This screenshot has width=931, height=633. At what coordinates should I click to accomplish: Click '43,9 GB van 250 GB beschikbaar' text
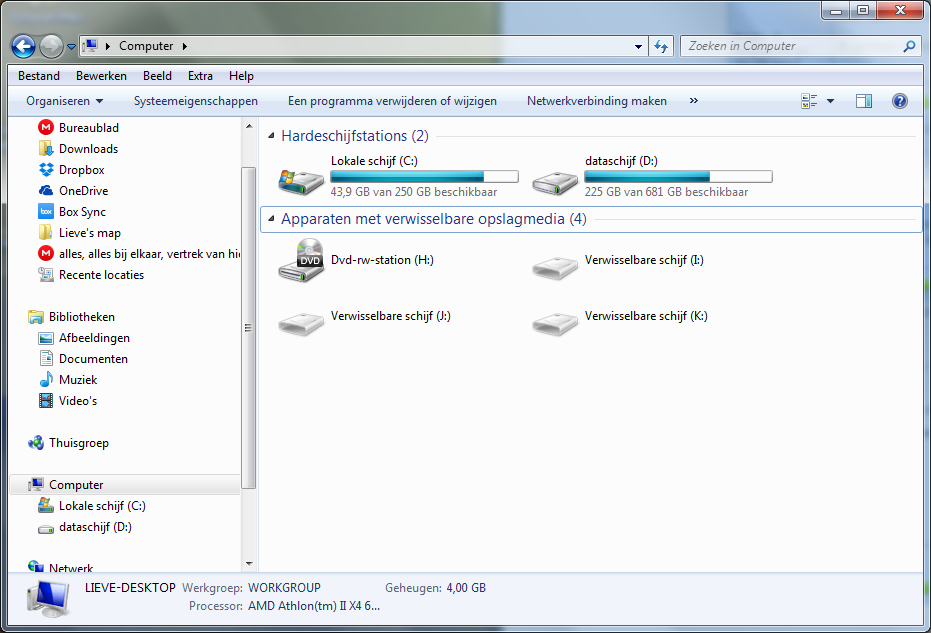coord(414,192)
